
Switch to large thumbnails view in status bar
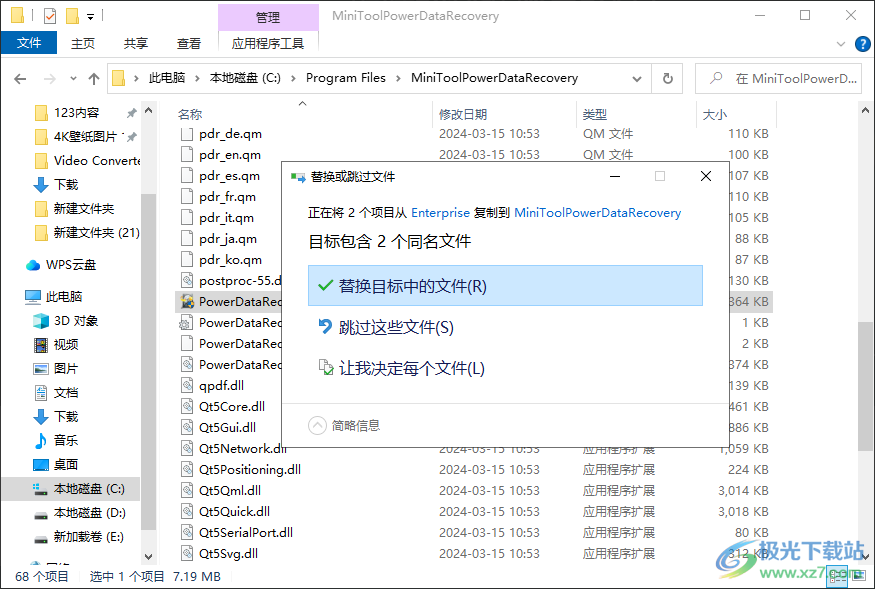(x=858, y=576)
